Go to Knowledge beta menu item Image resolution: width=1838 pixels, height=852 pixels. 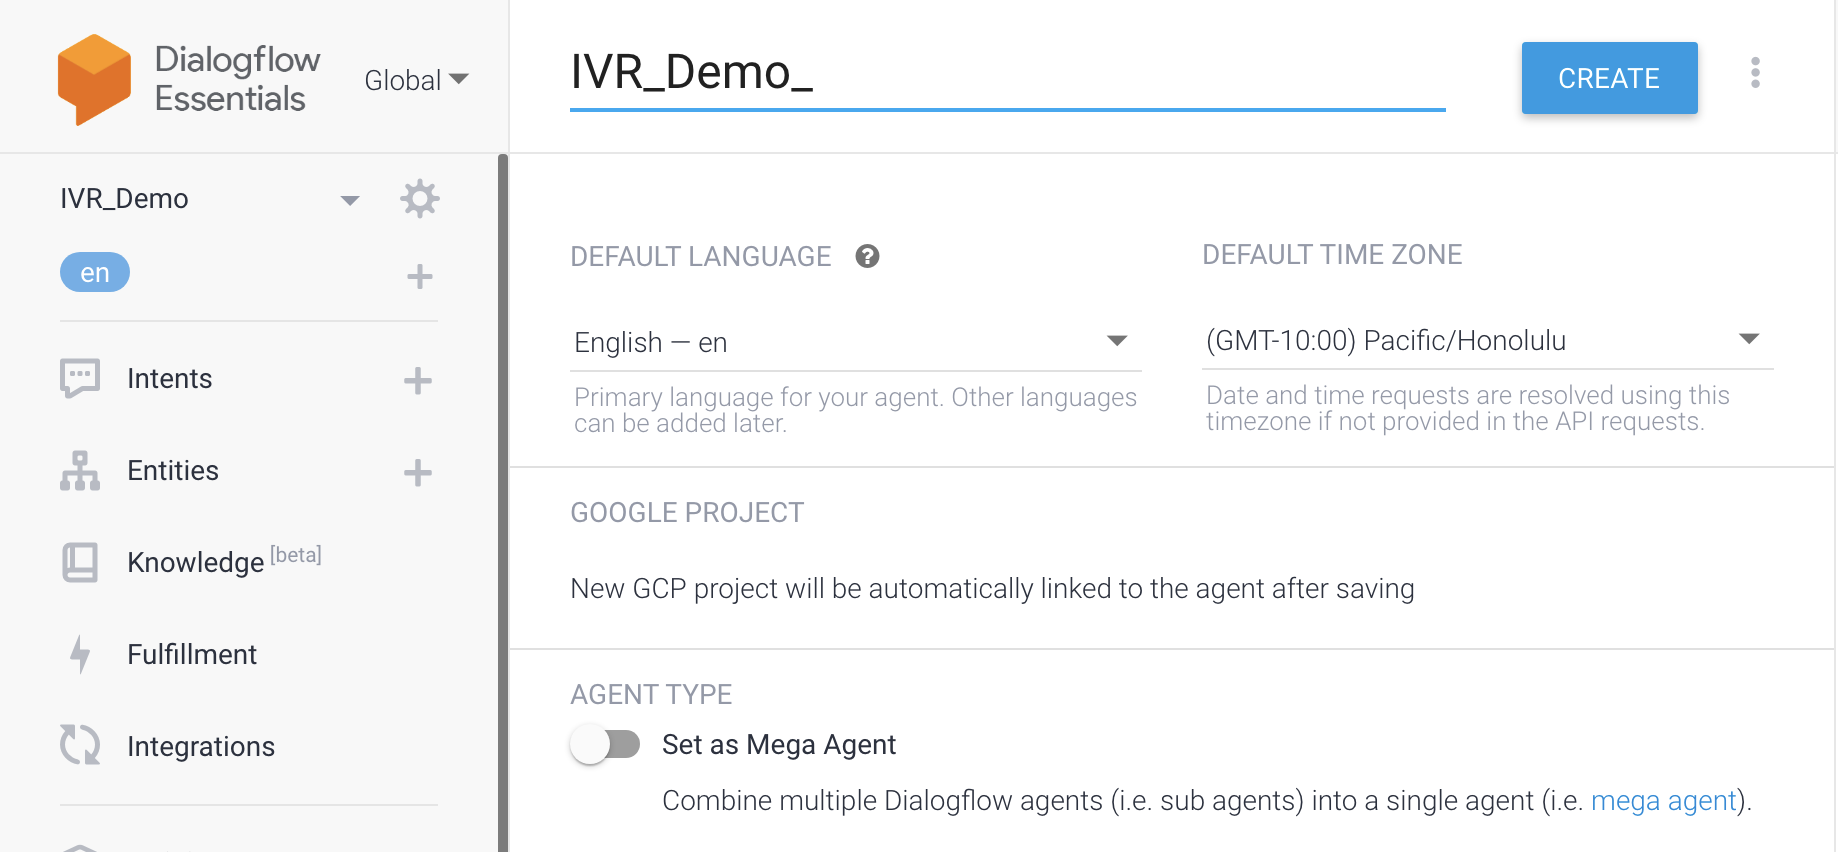point(196,562)
